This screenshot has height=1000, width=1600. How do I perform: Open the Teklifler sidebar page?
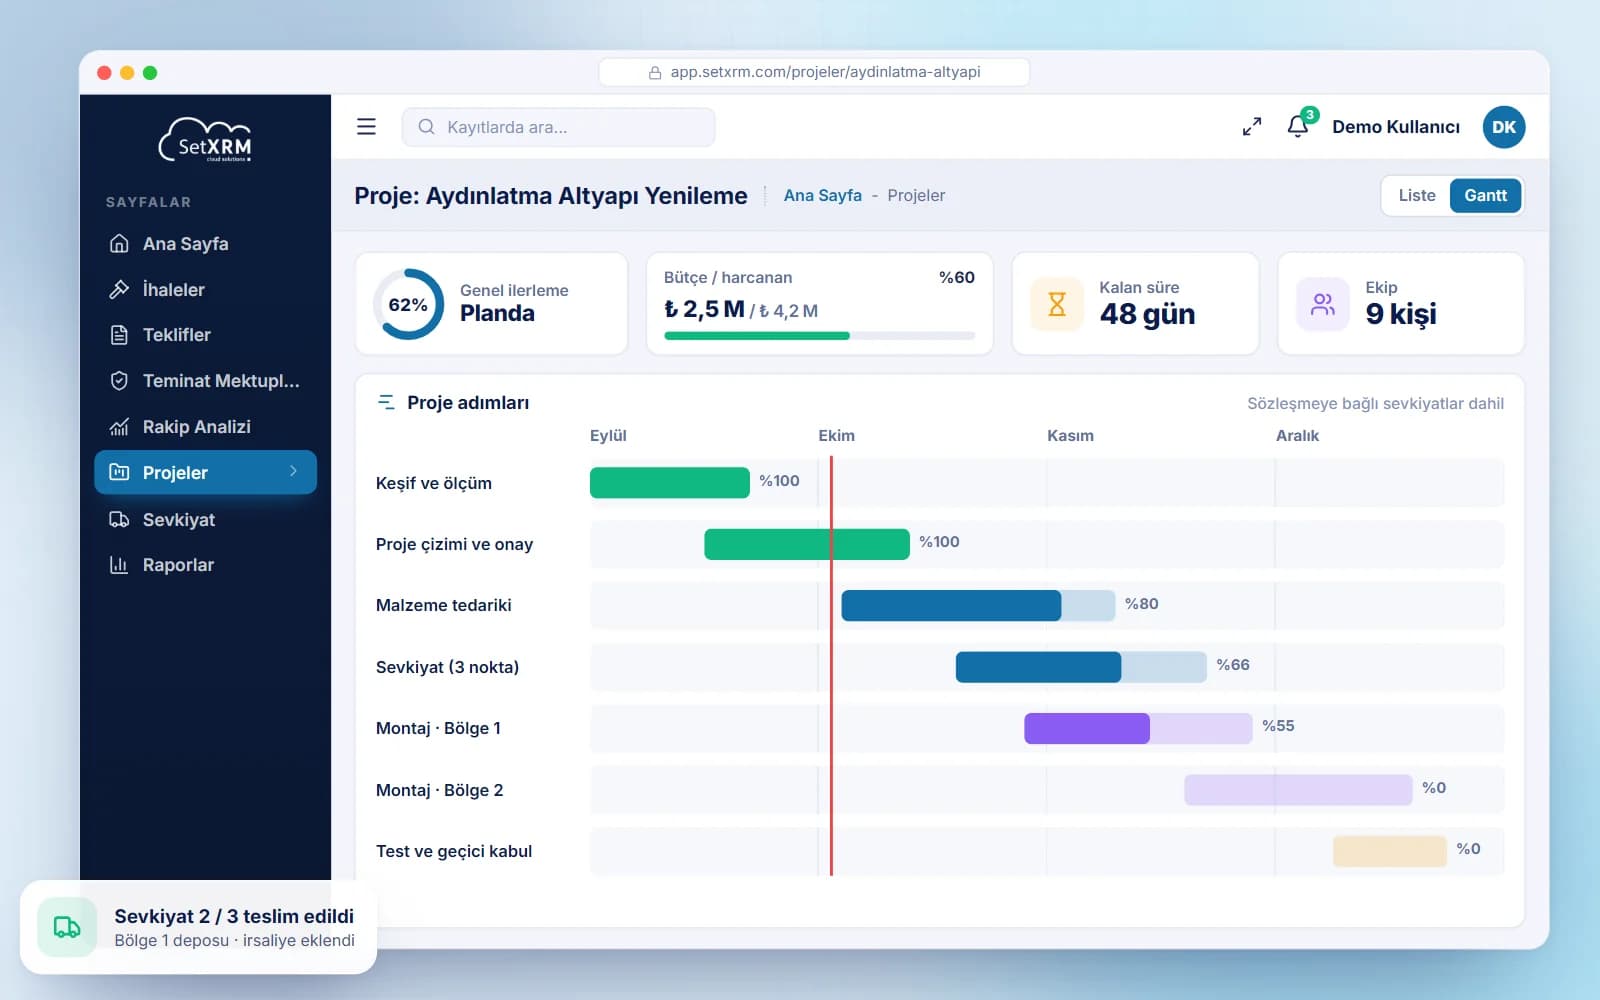click(205, 335)
